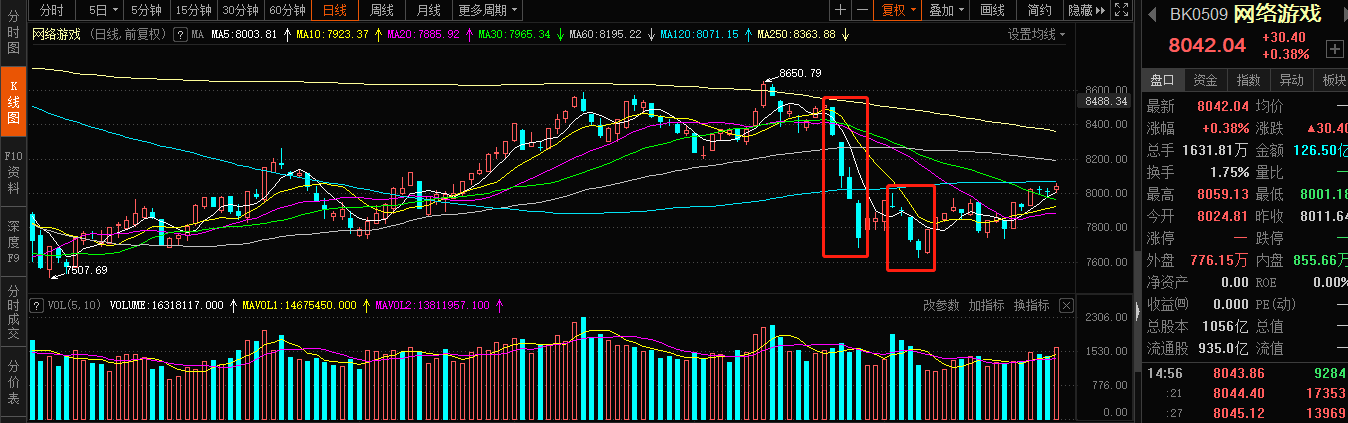Click the MA60:8195.22 value label
The height and width of the screenshot is (423, 1348).
(x=605, y=34)
